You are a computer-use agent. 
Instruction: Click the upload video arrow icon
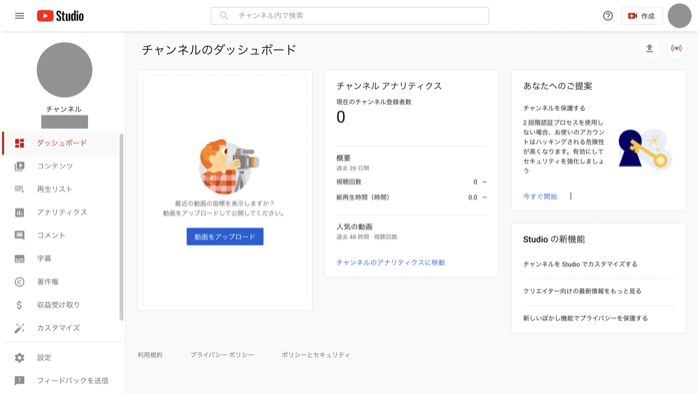pyautogui.click(x=650, y=48)
